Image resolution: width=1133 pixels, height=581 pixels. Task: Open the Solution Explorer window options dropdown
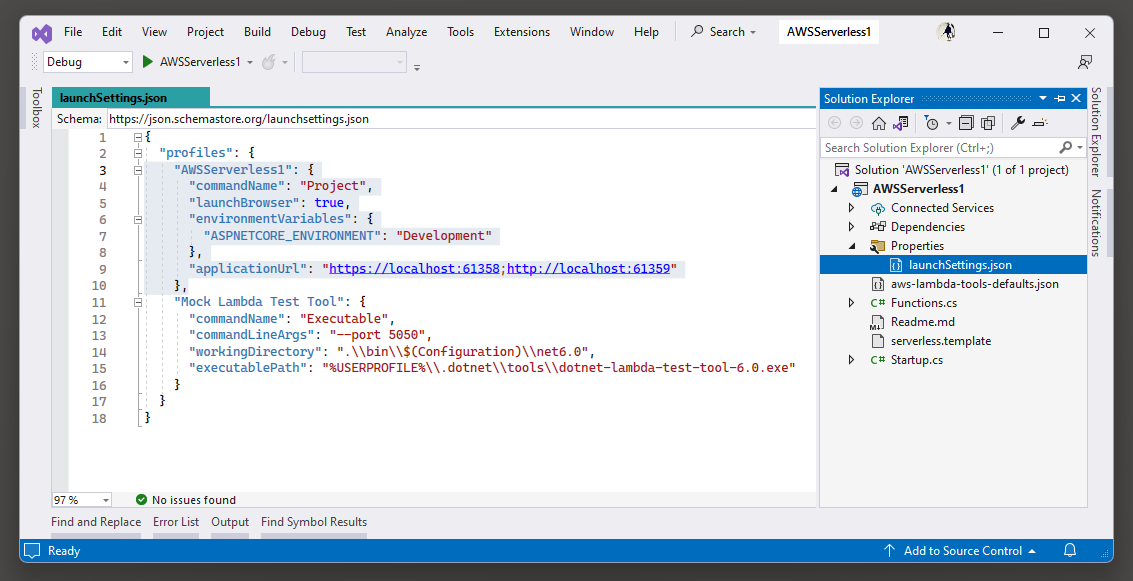click(x=1043, y=98)
